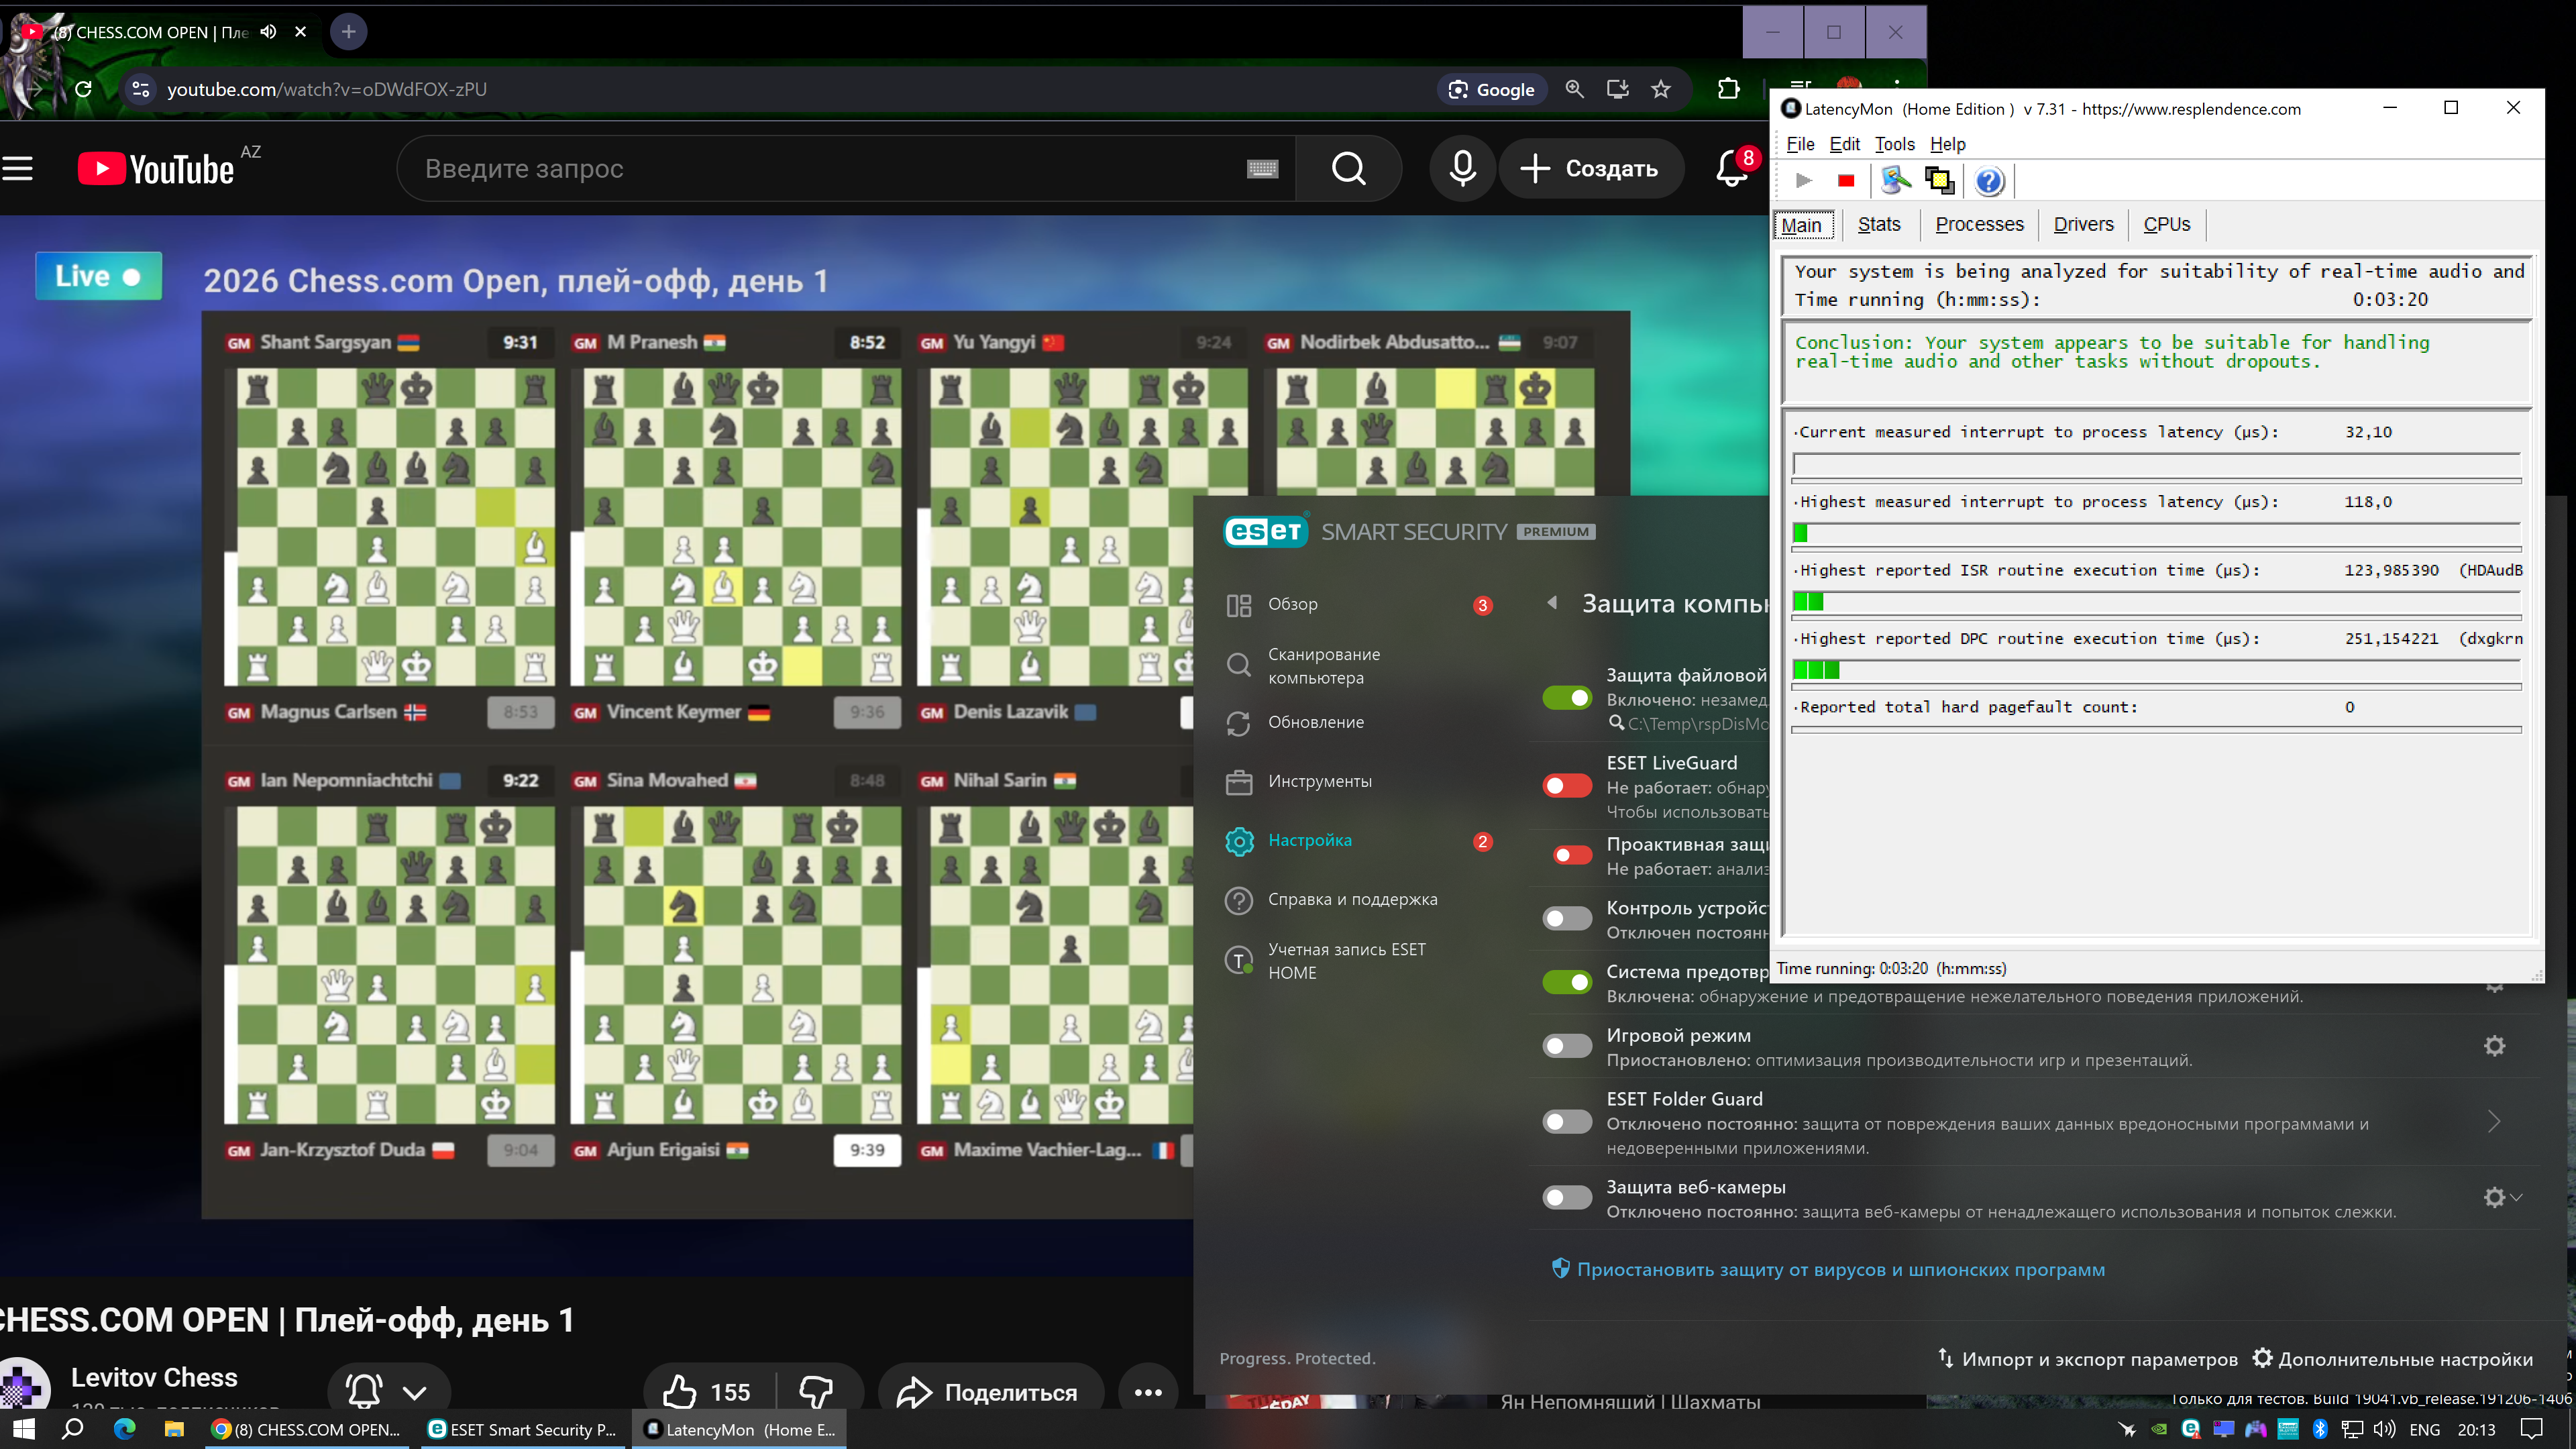
Task: Turn on Игровой режим switch
Action: click(x=1567, y=1046)
